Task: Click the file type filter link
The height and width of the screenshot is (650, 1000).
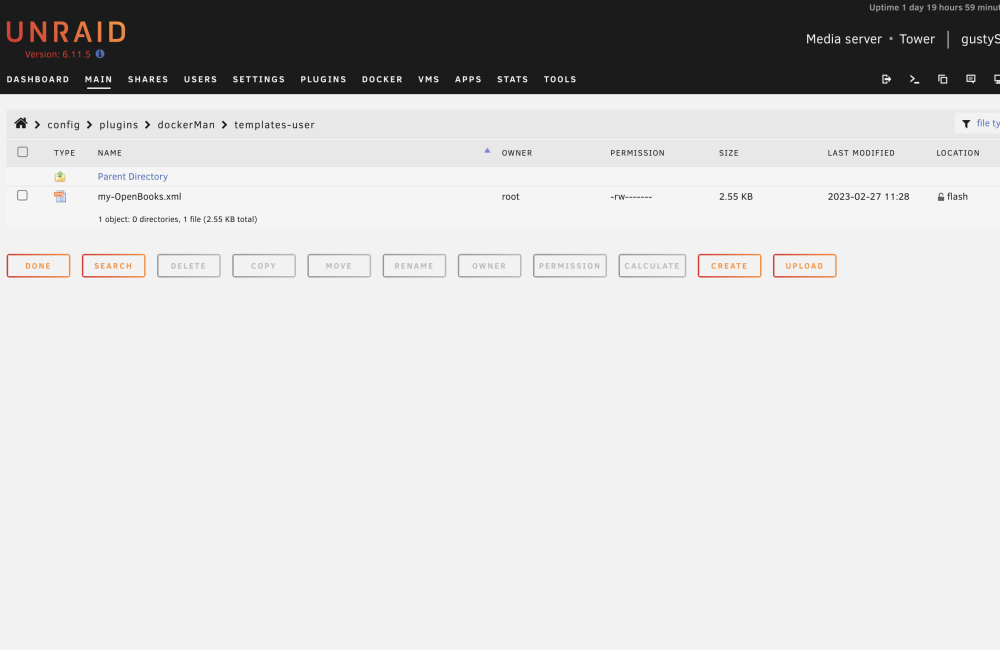Action: point(988,124)
